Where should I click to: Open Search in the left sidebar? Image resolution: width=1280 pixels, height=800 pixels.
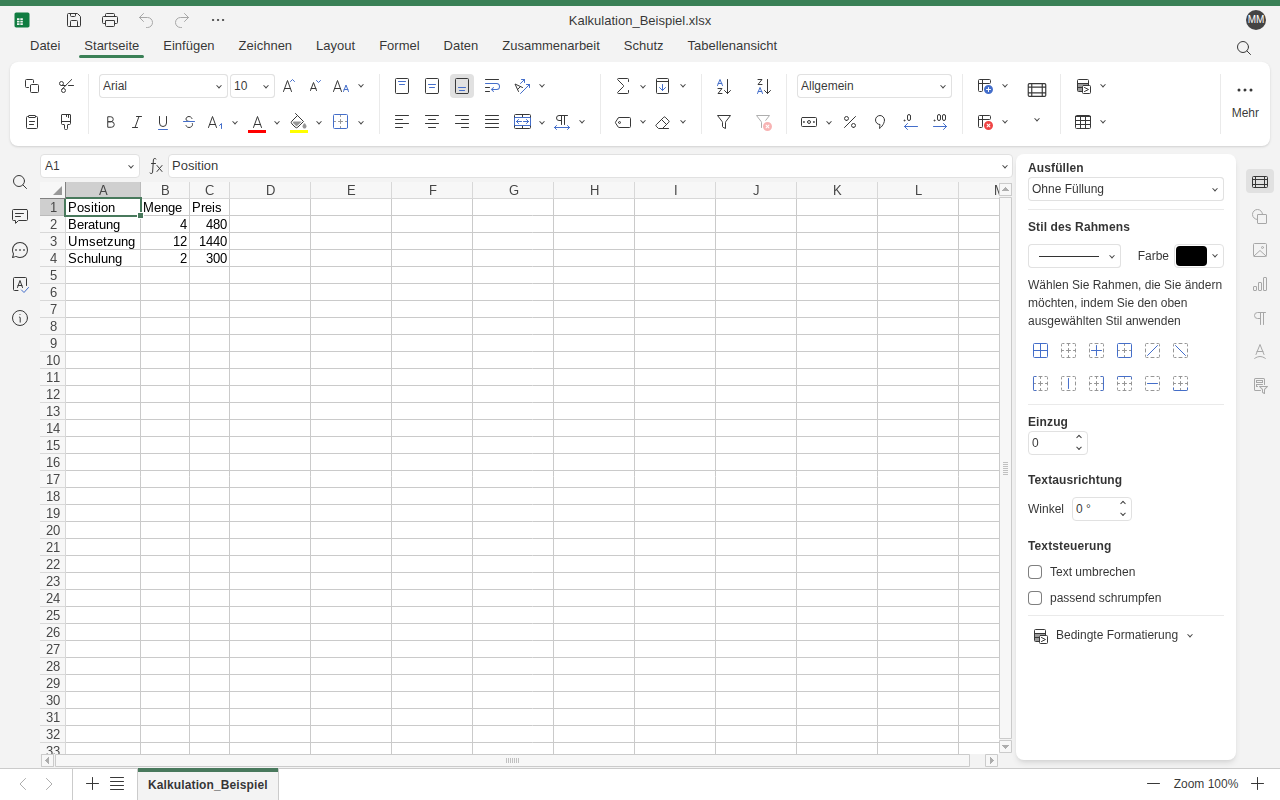tap(20, 182)
